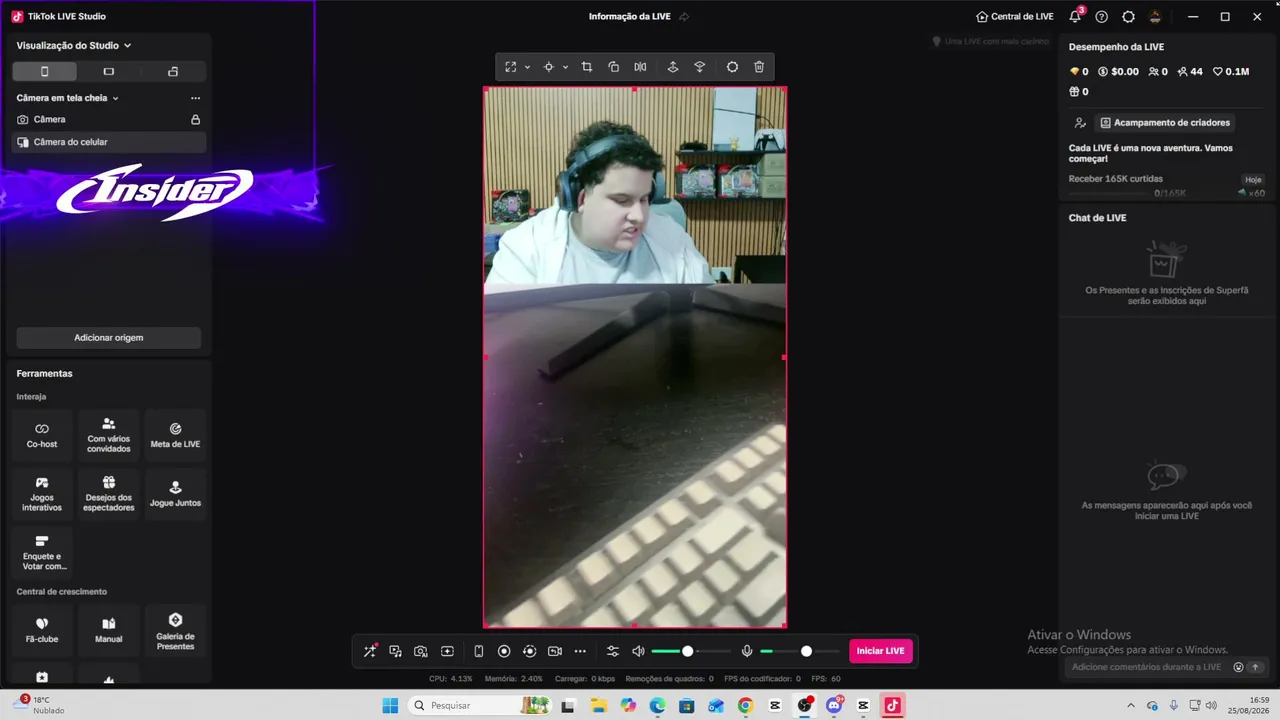Switch to landscape layout
The height and width of the screenshot is (720, 1280).
[x=109, y=71]
